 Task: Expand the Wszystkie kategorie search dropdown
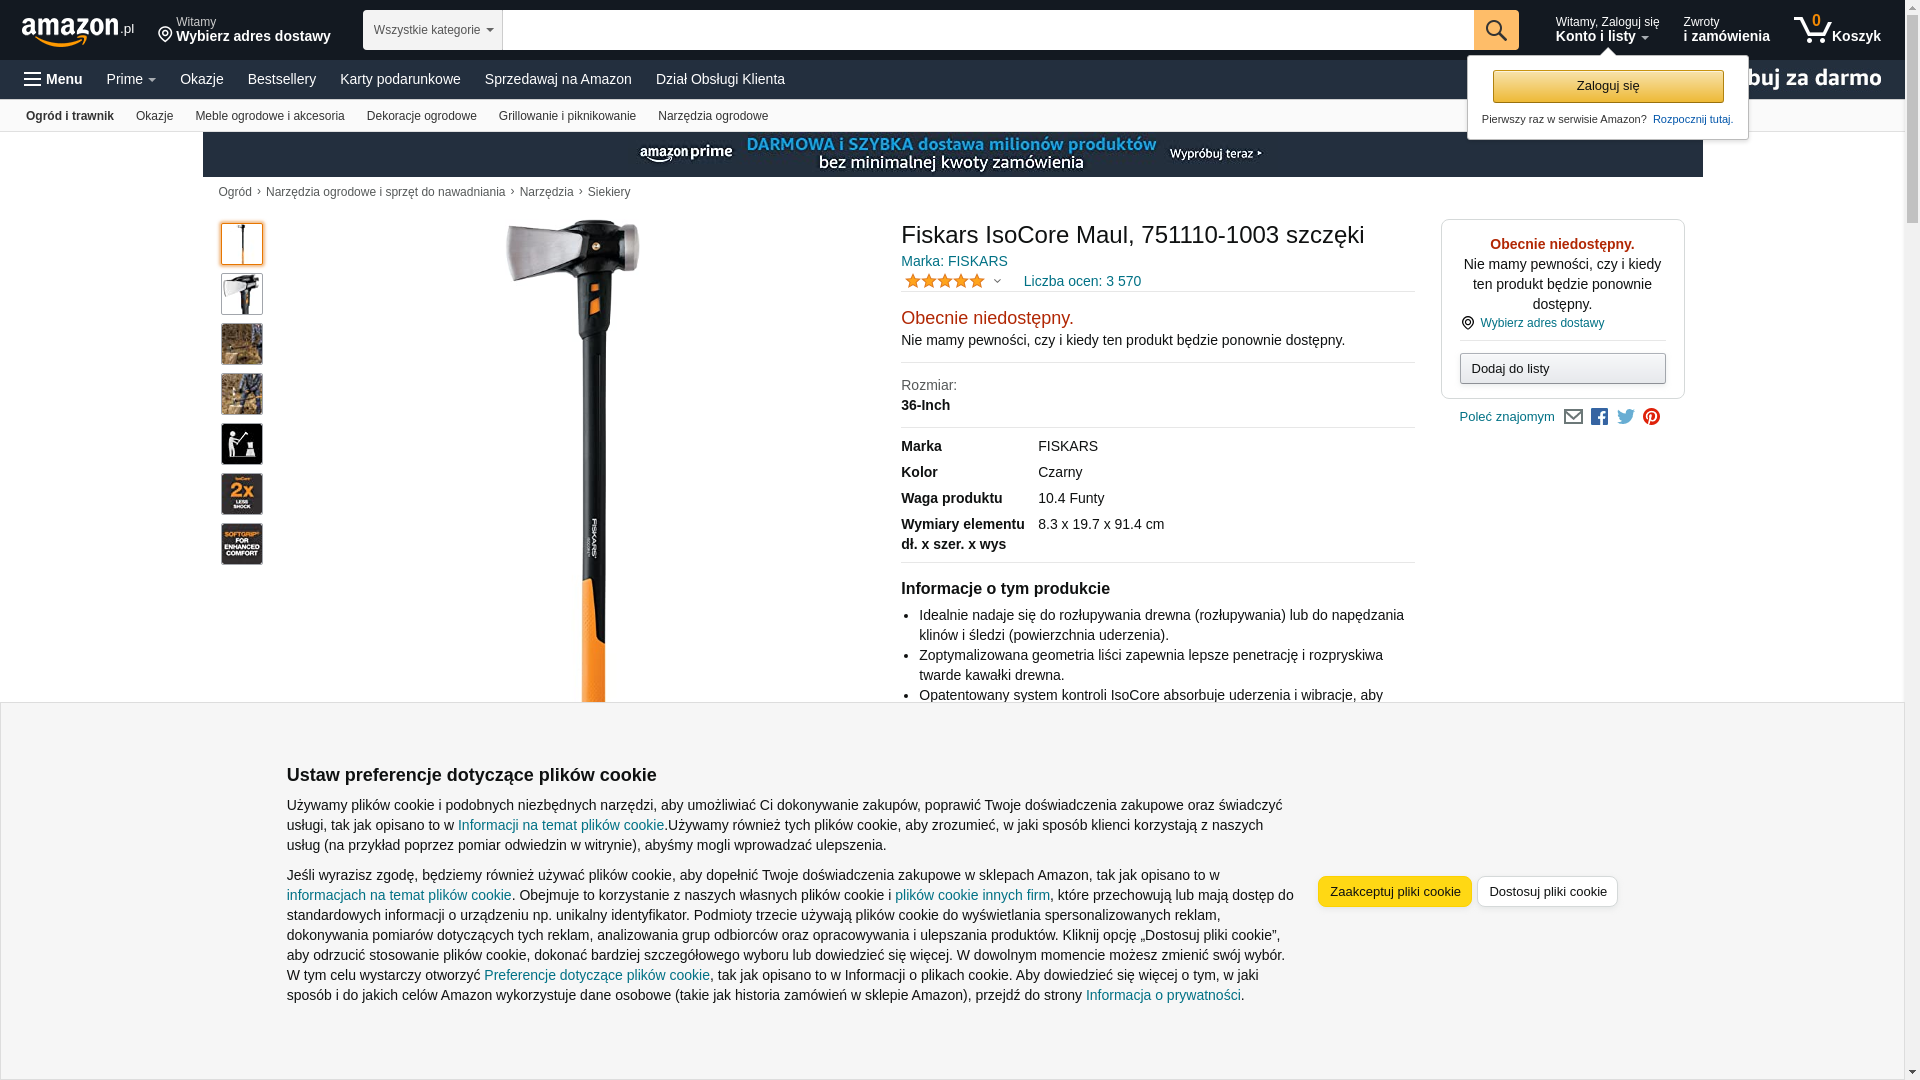(x=432, y=30)
